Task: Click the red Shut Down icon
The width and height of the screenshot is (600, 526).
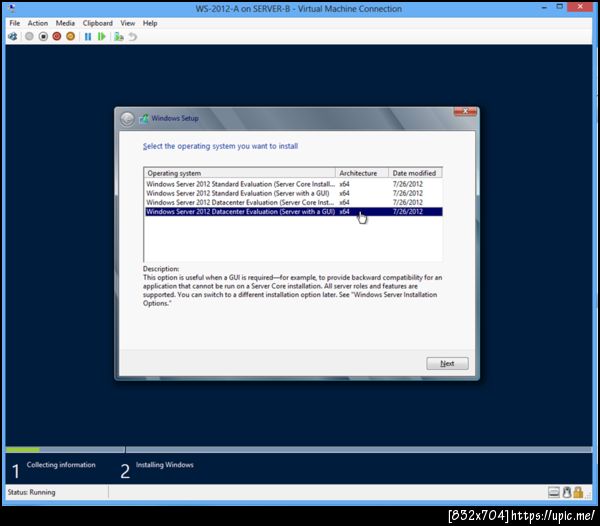Action: (57, 37)
